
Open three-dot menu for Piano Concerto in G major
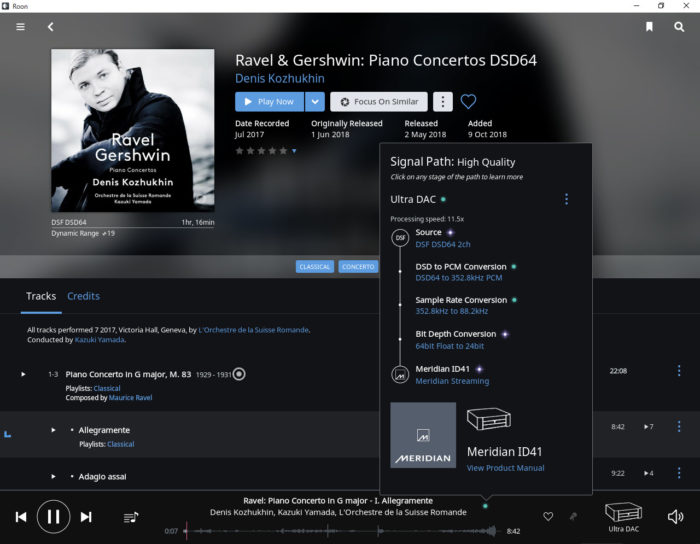[679, 370]
